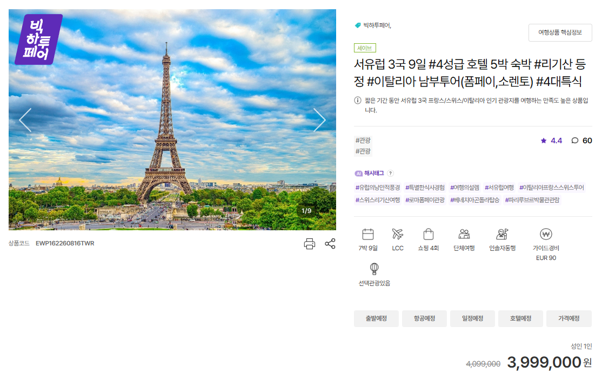The image size is (602, 373).
Task: Open the hashtag help question-mark icon
Action: click(x=390, y=173)
